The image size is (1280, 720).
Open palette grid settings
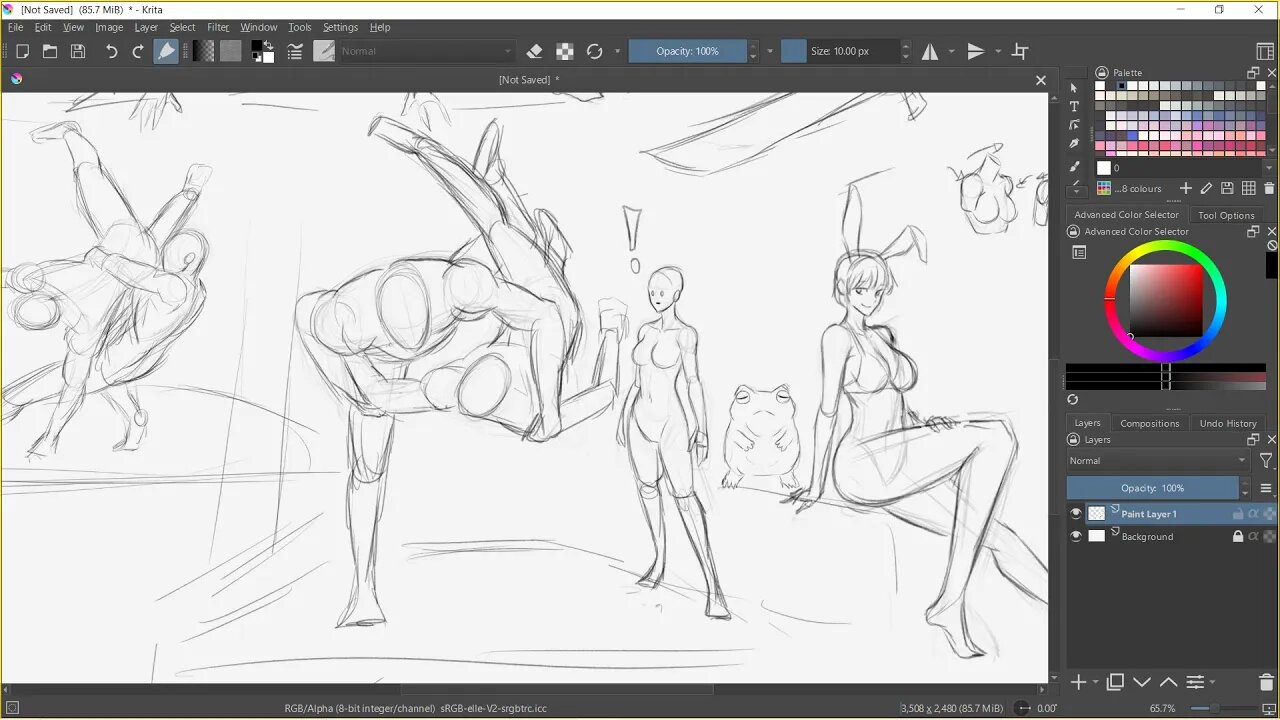(1248, 188)
